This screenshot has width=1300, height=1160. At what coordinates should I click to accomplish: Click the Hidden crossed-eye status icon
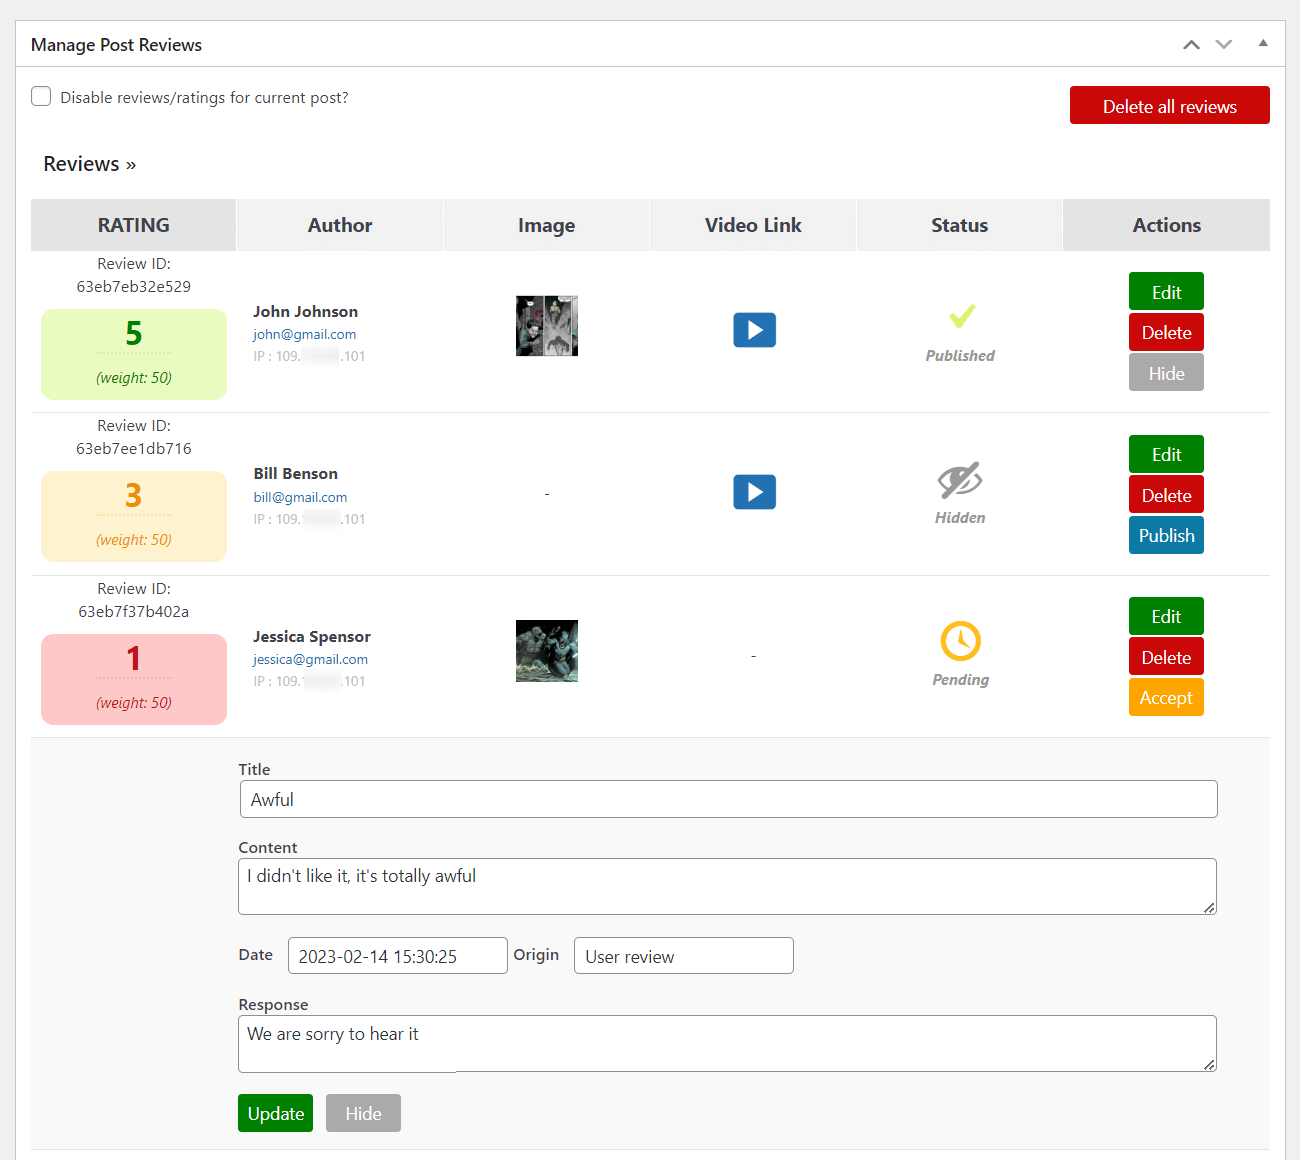click(x=960, y=480)
